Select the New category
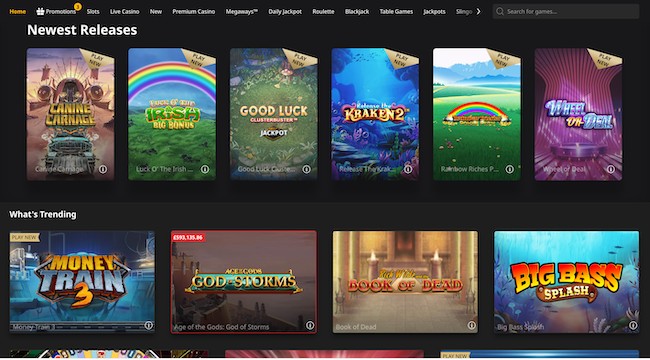 (x=156, y=12)
